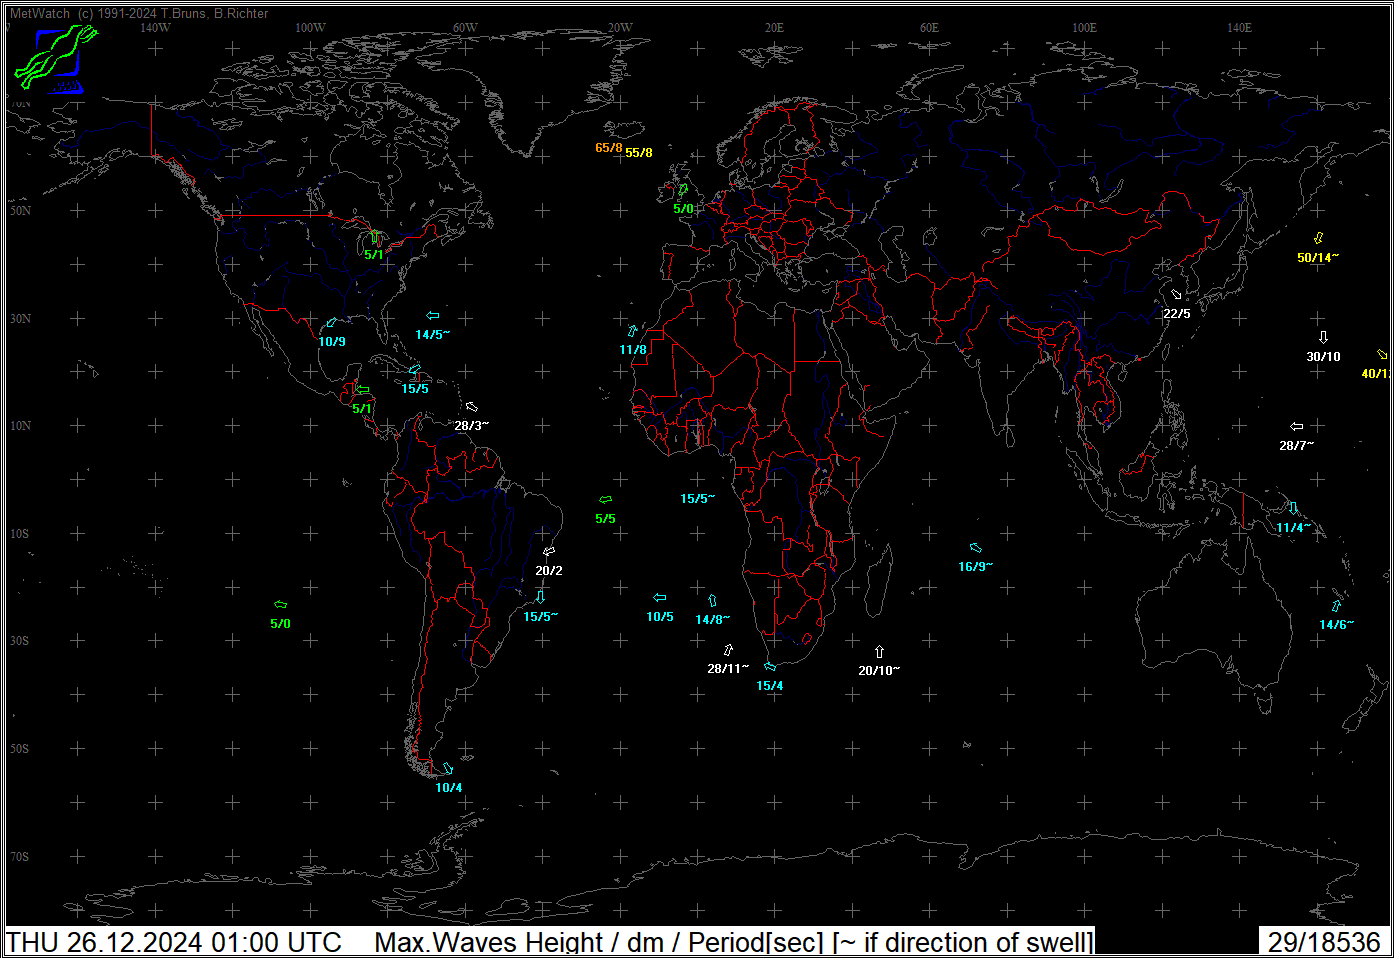The image size is (1394, 958).
Task: Click the white arrow above the 22/5 label
Action: (1176, 295)
